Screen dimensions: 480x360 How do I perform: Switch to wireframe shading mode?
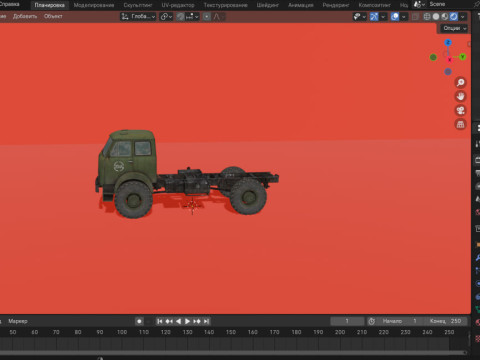tap(427, 17)
